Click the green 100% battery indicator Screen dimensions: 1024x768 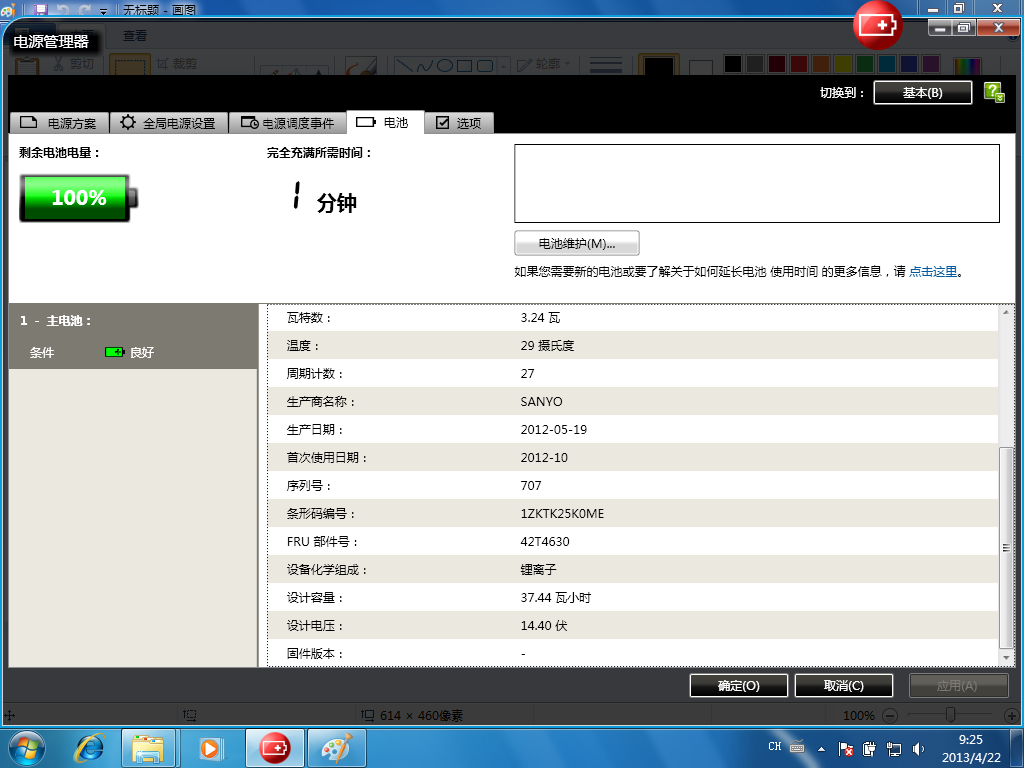coord(78,198)
